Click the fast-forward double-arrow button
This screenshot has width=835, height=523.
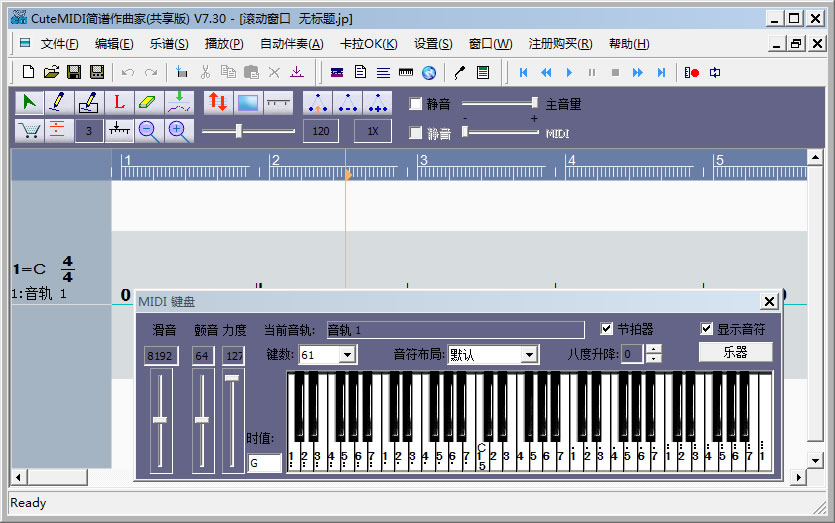[637, 72]
